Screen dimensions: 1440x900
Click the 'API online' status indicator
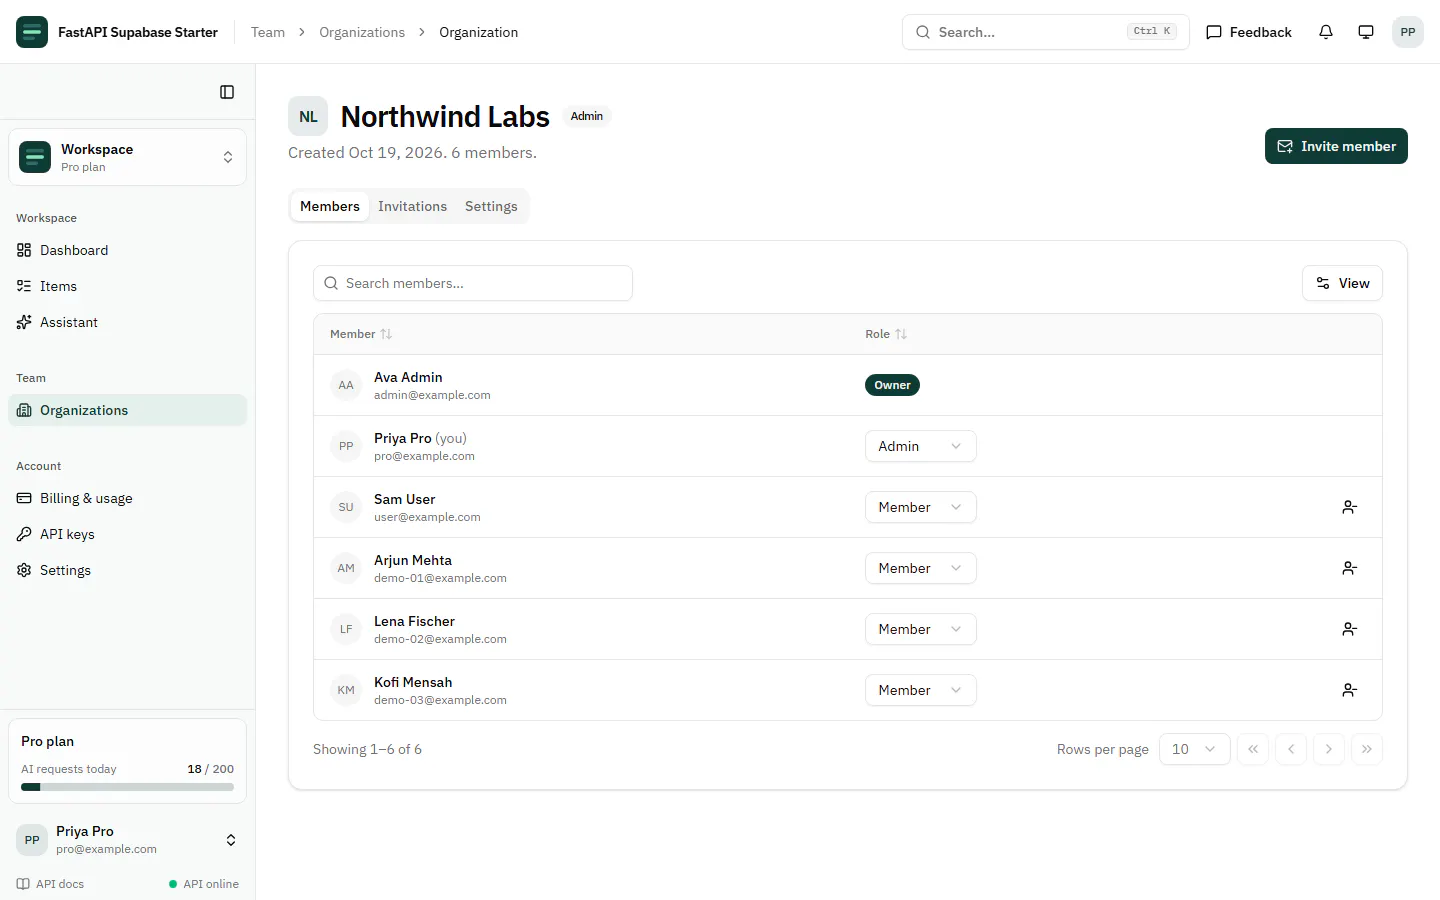tap(204, 884)
